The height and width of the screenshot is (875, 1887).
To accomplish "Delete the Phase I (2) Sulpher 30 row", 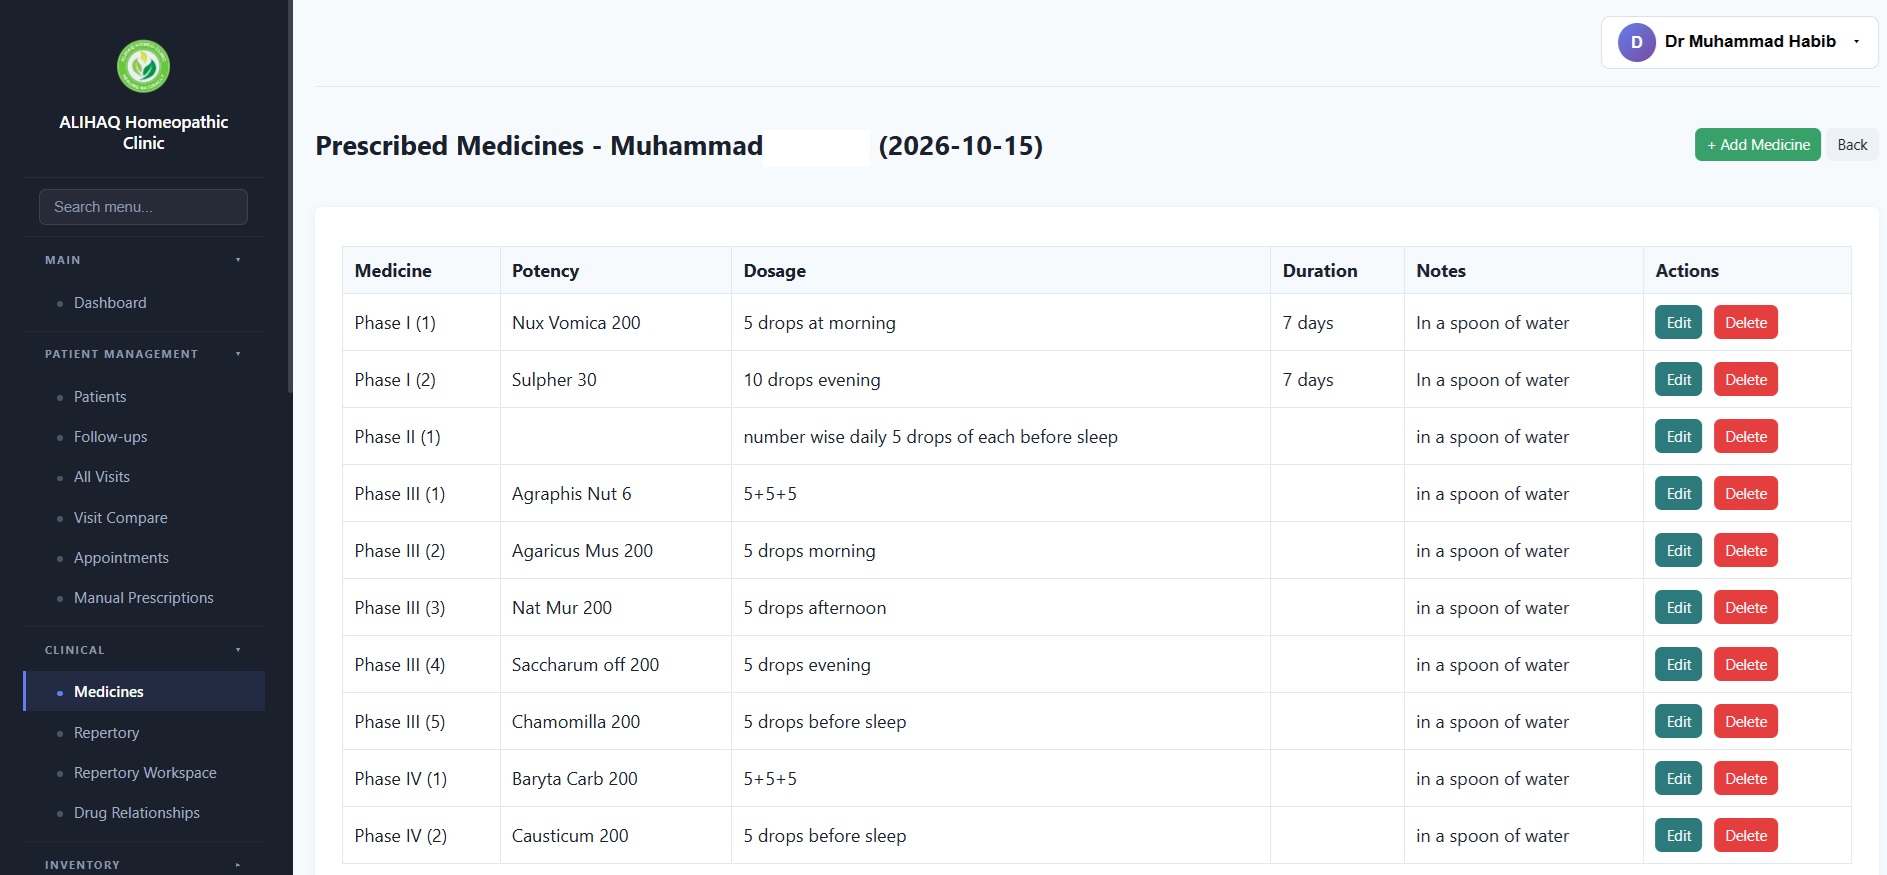I will pyautogui.click(x=1745, y=380).
